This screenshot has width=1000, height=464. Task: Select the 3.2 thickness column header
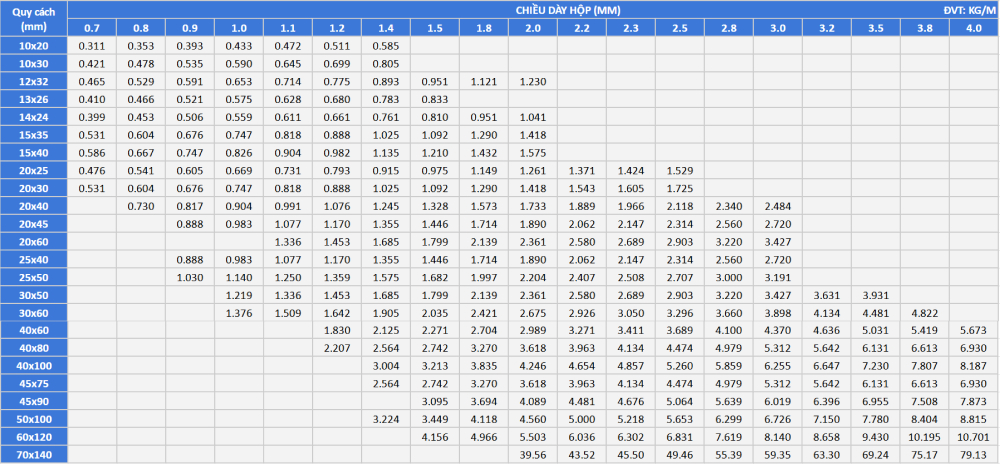[826, 28]
